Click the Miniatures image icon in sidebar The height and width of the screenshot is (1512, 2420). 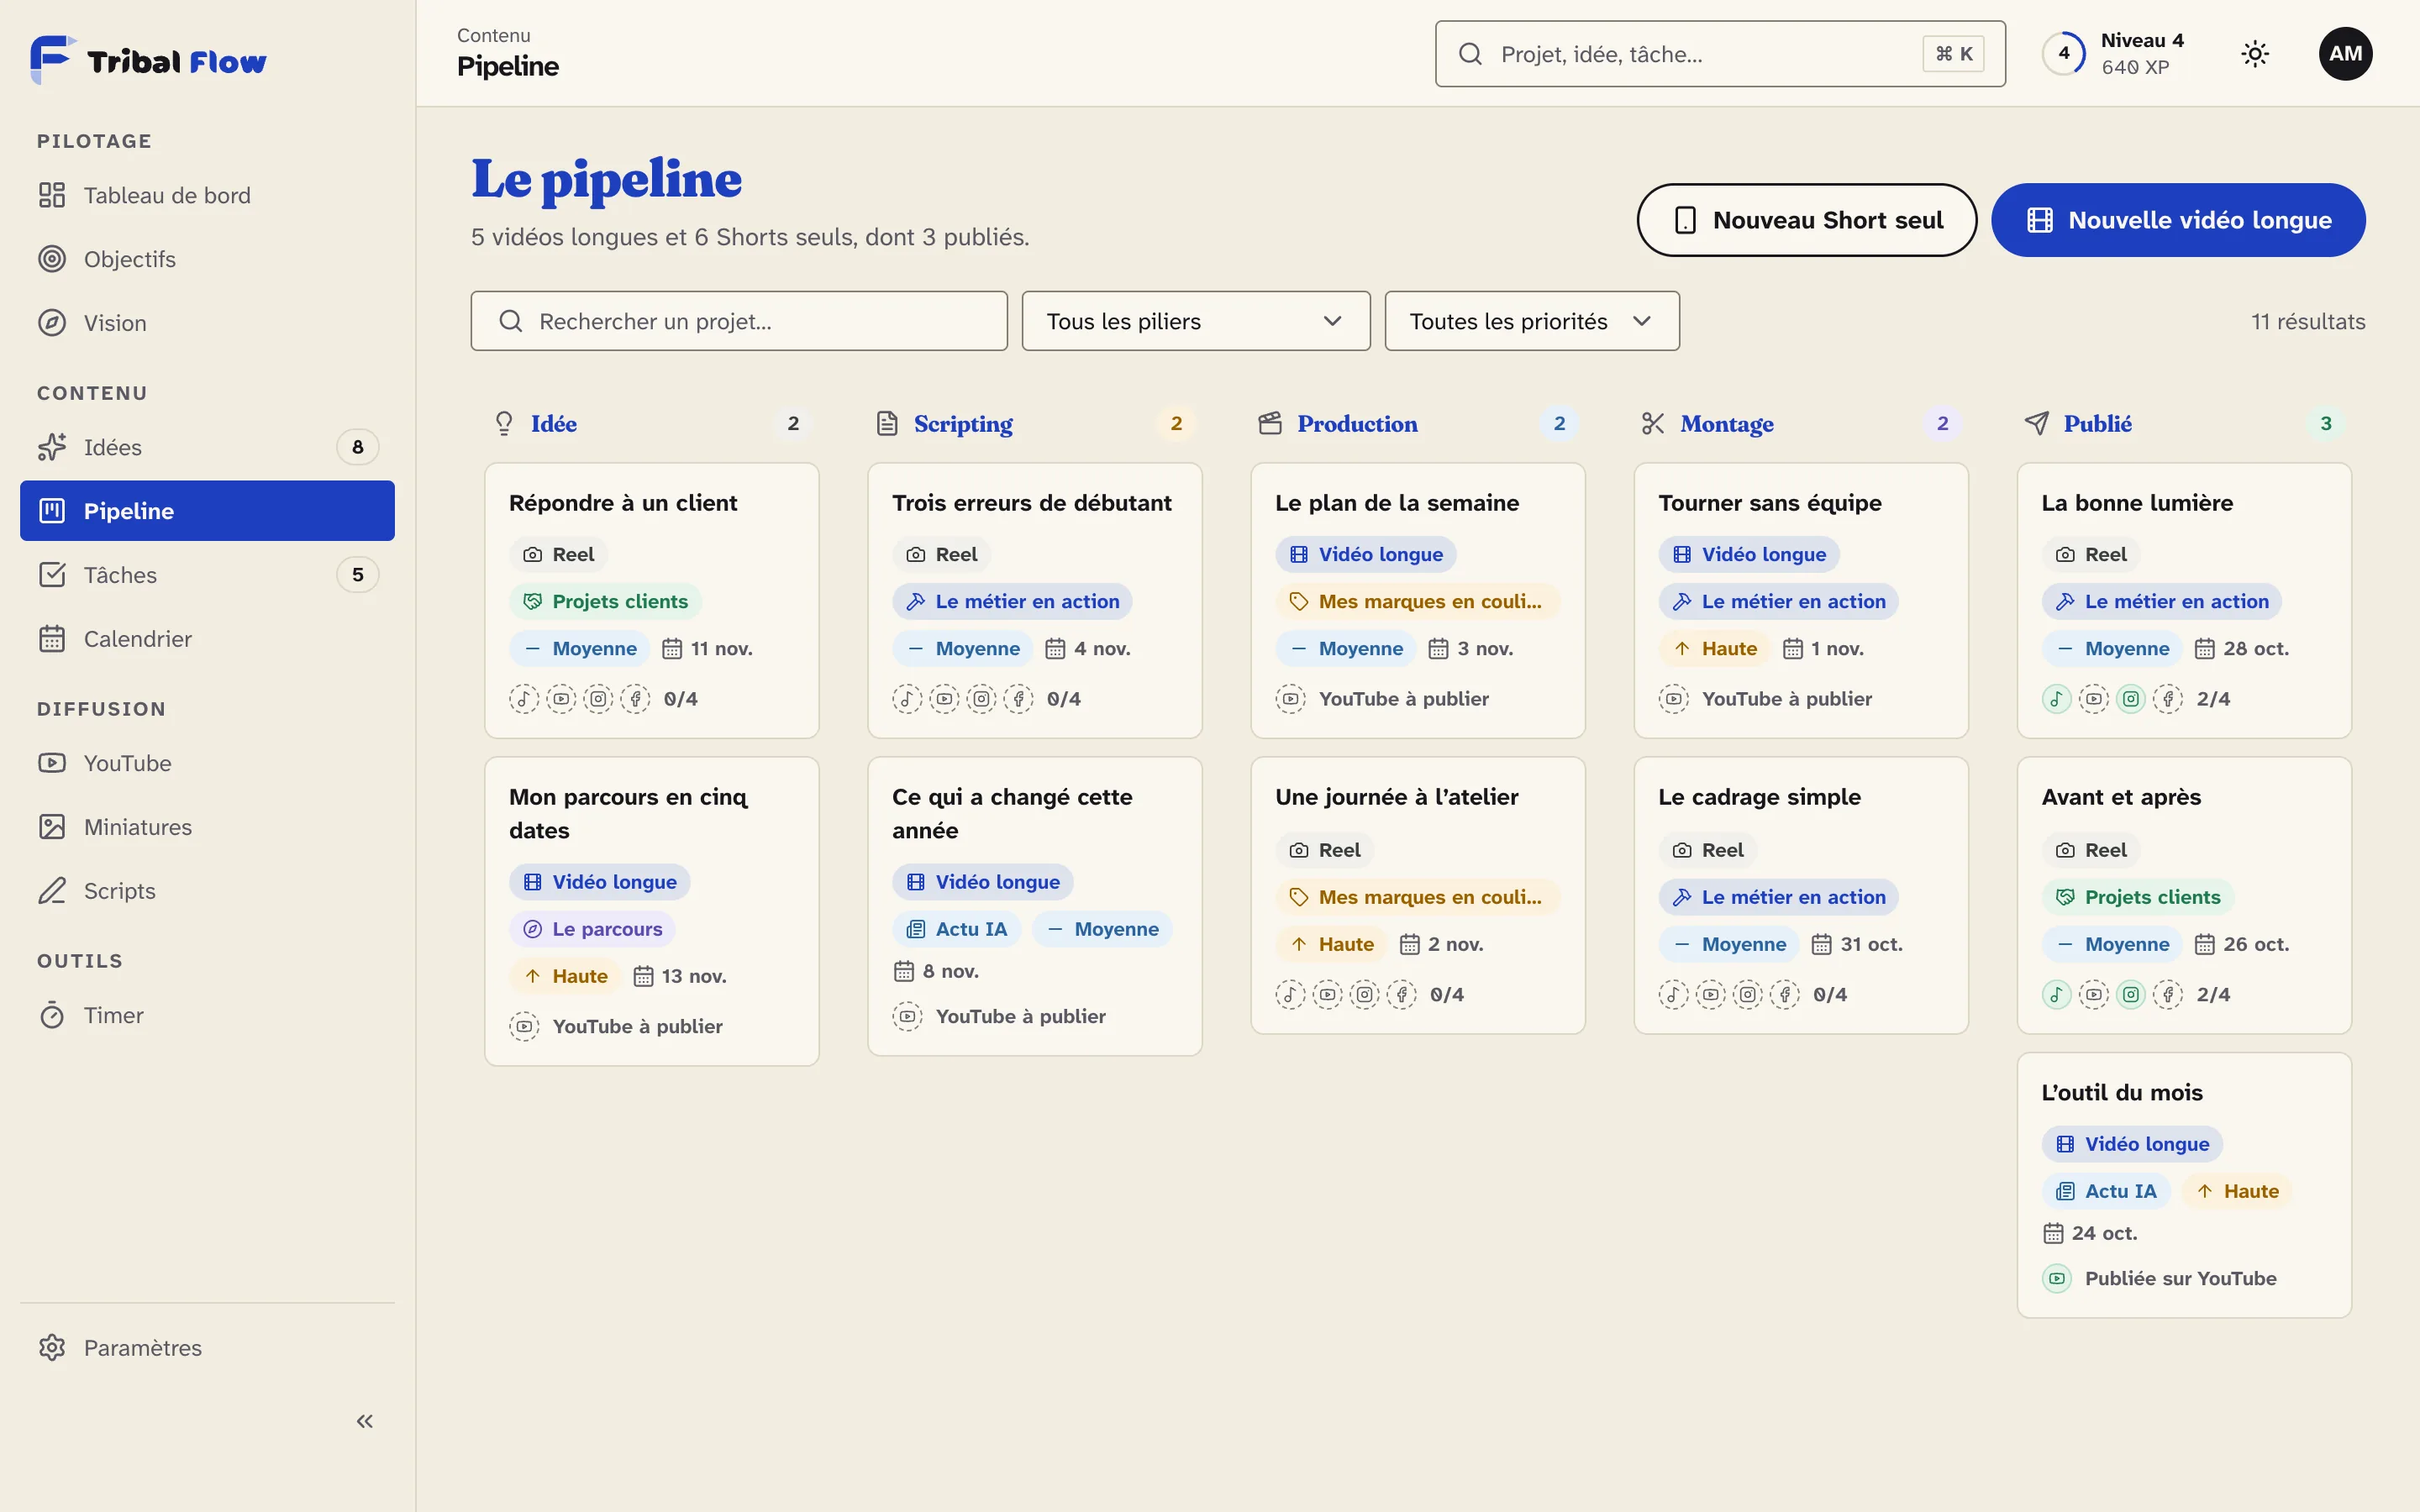pyautogui.click(x=52, y=827)
